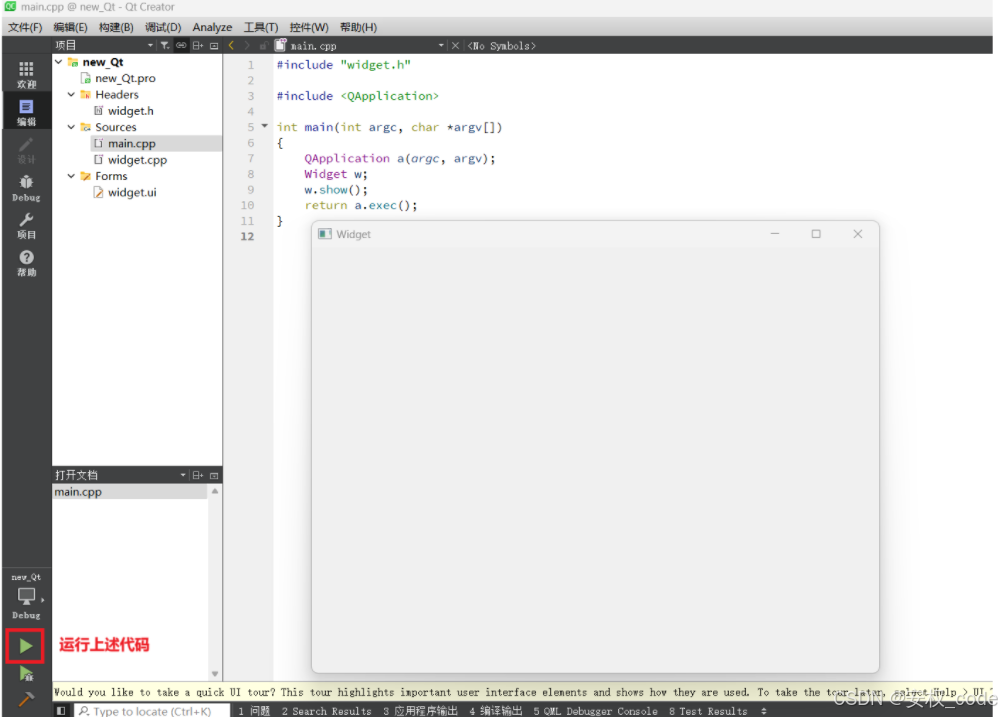Open the 构建(B) menu
1002x717 pixels.
[116, 27]
